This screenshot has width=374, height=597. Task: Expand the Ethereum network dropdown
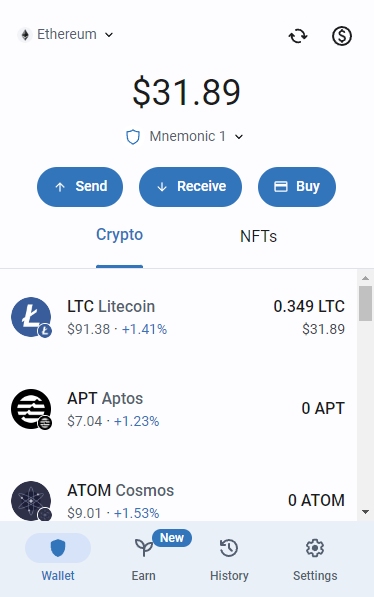coord(66,35)
